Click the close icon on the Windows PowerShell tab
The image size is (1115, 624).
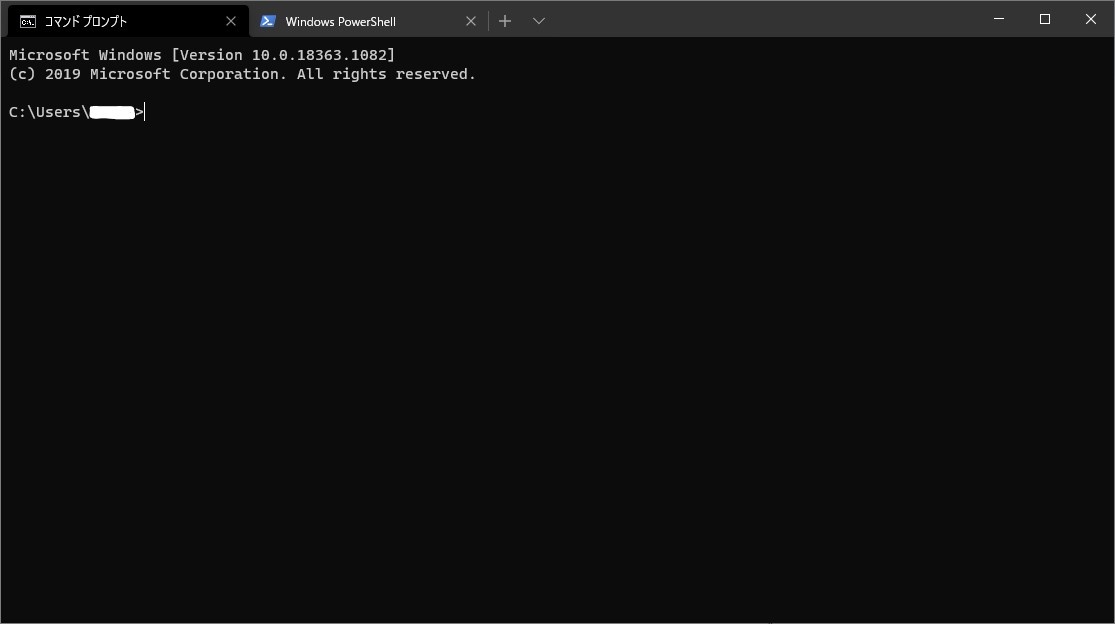pos(471,20)
